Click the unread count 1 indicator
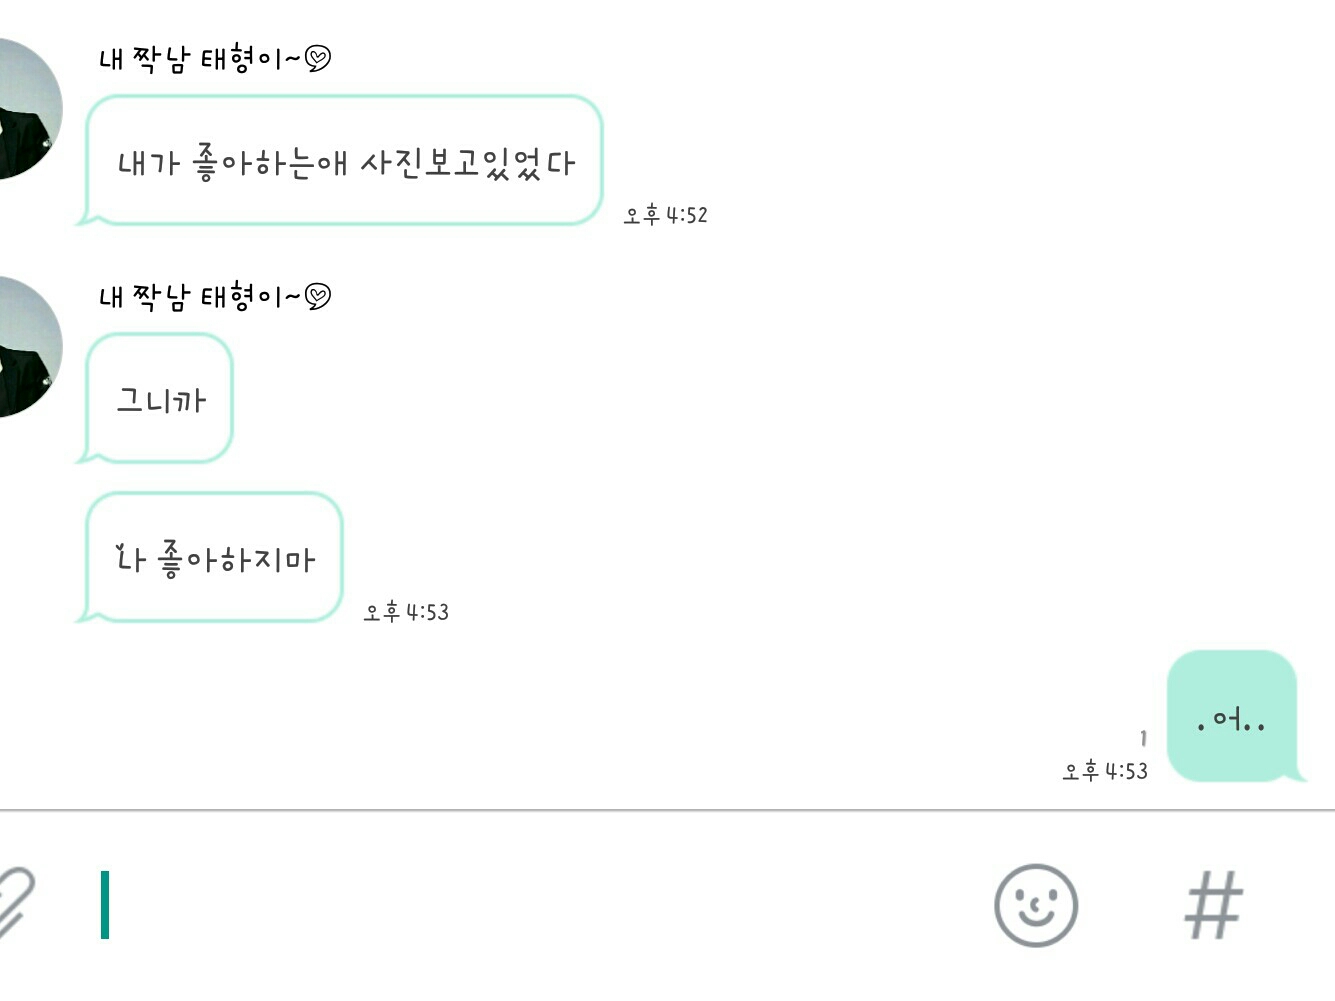 coord(1143,739)
